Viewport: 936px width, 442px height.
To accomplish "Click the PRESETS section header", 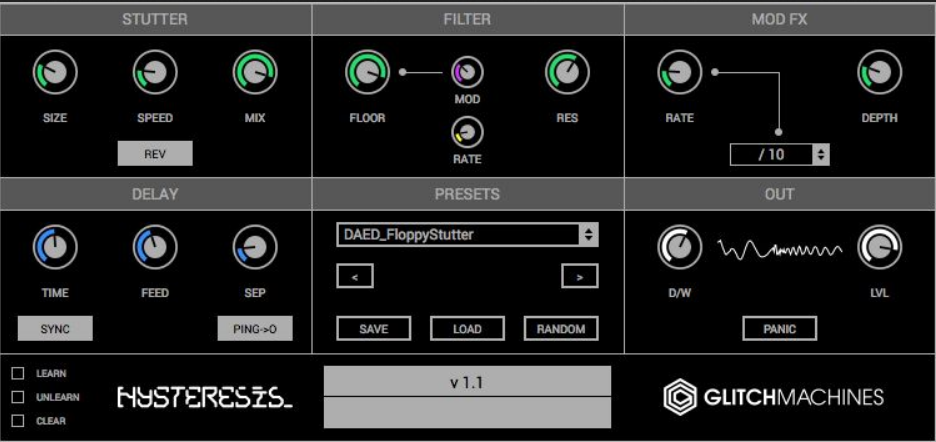I will (x=467, y=194).
